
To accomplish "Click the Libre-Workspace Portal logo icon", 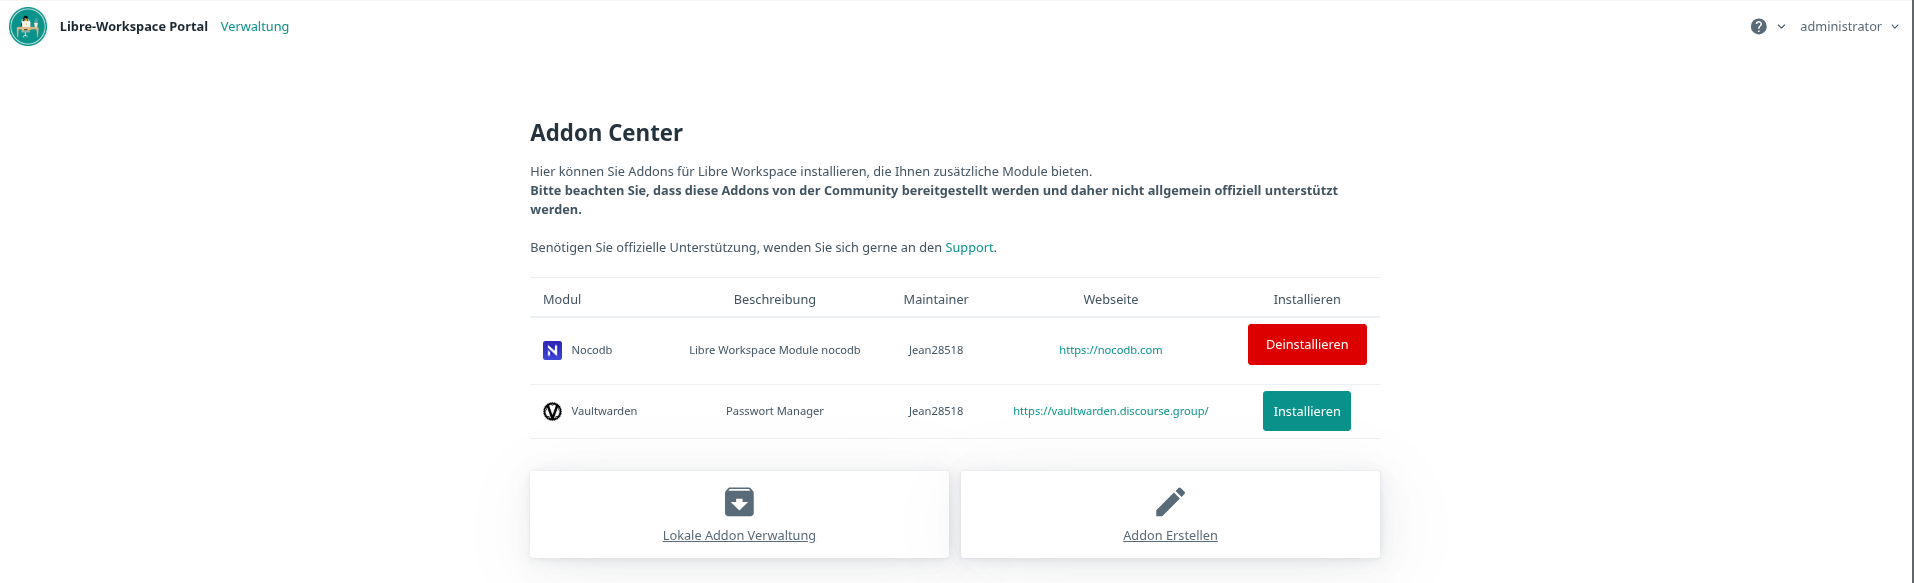I will 28,26.
